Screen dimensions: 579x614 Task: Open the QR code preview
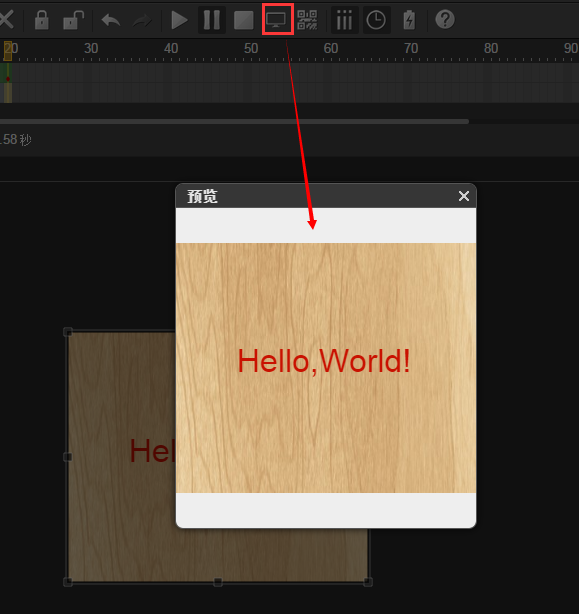pos(307,20)
